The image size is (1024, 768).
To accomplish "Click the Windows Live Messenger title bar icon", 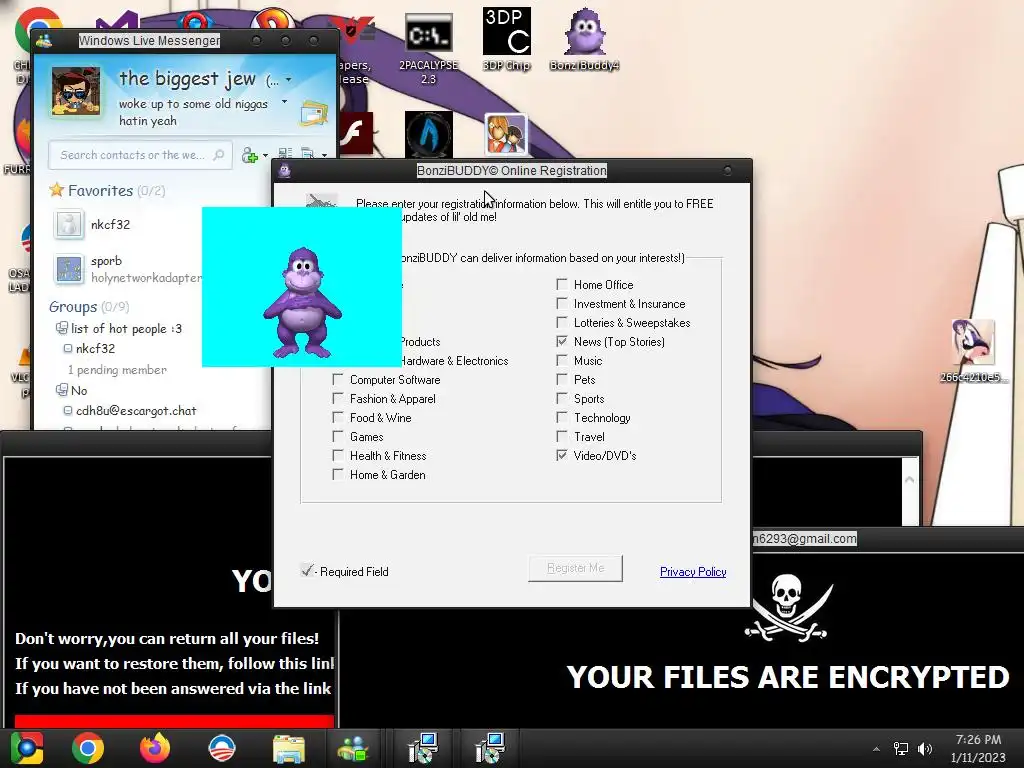I will pos(44,40).
